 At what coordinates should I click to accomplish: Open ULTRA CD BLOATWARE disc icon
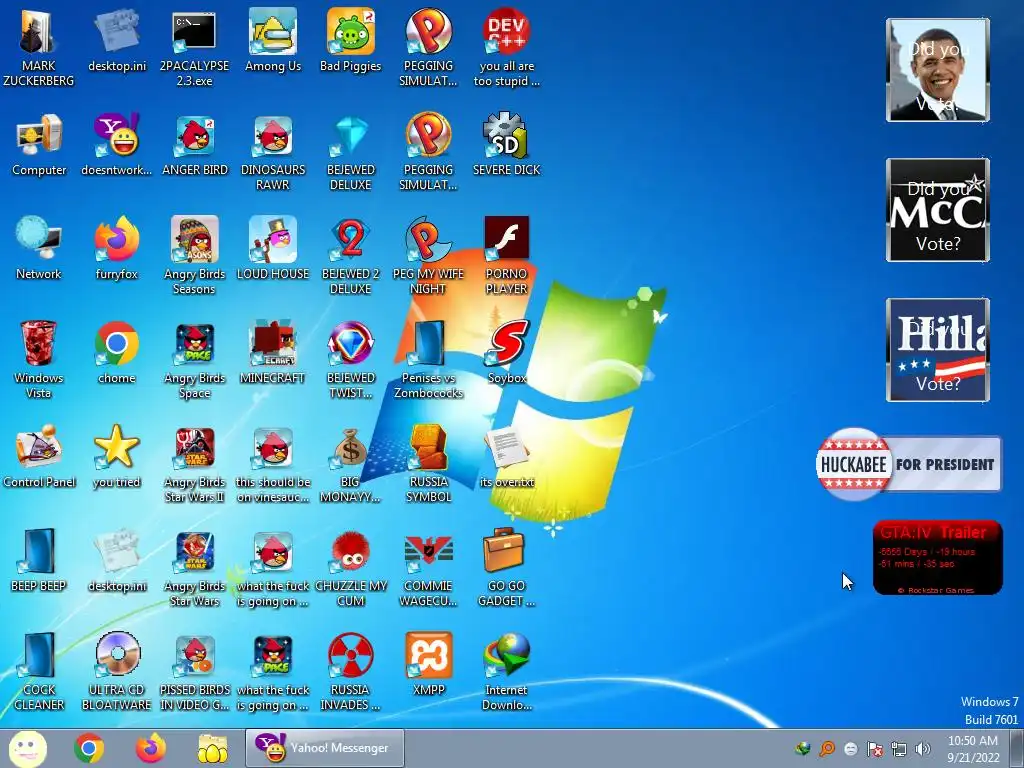click(x=116, y=671)
